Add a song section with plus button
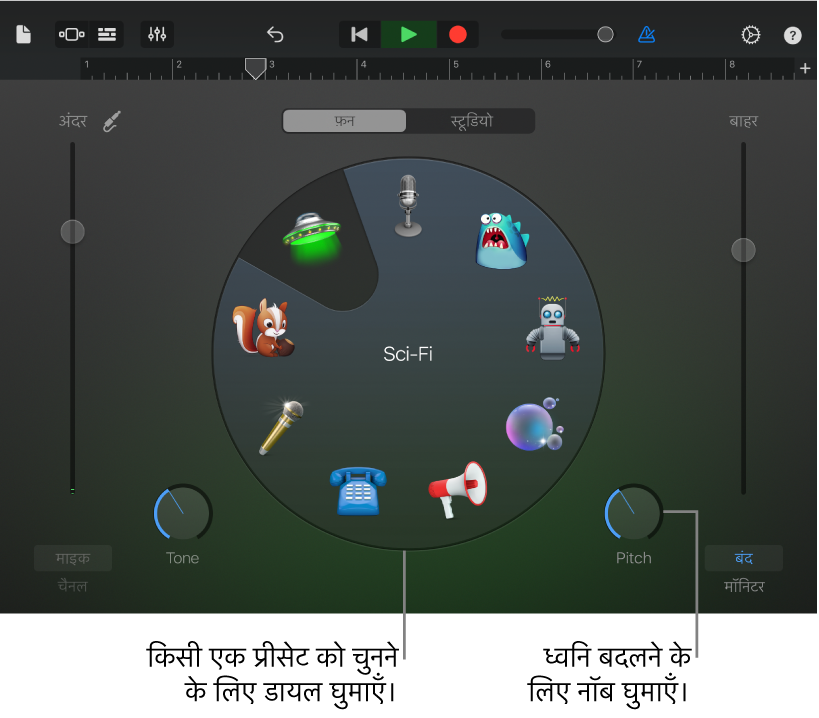Image resolution: width=819 pixels, height=718 pixels. tap(805, 68)
